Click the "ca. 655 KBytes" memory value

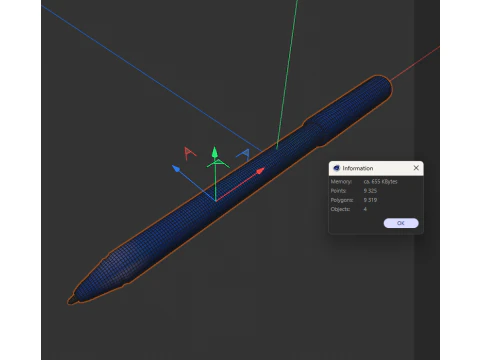[x=380, y=182]
